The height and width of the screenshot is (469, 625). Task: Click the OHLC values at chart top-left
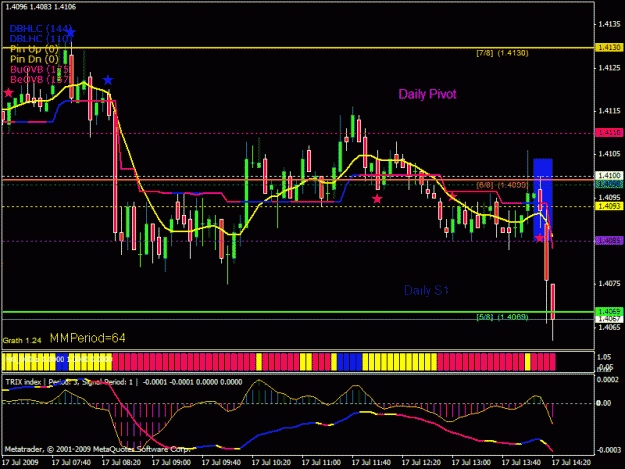(41, 7)
